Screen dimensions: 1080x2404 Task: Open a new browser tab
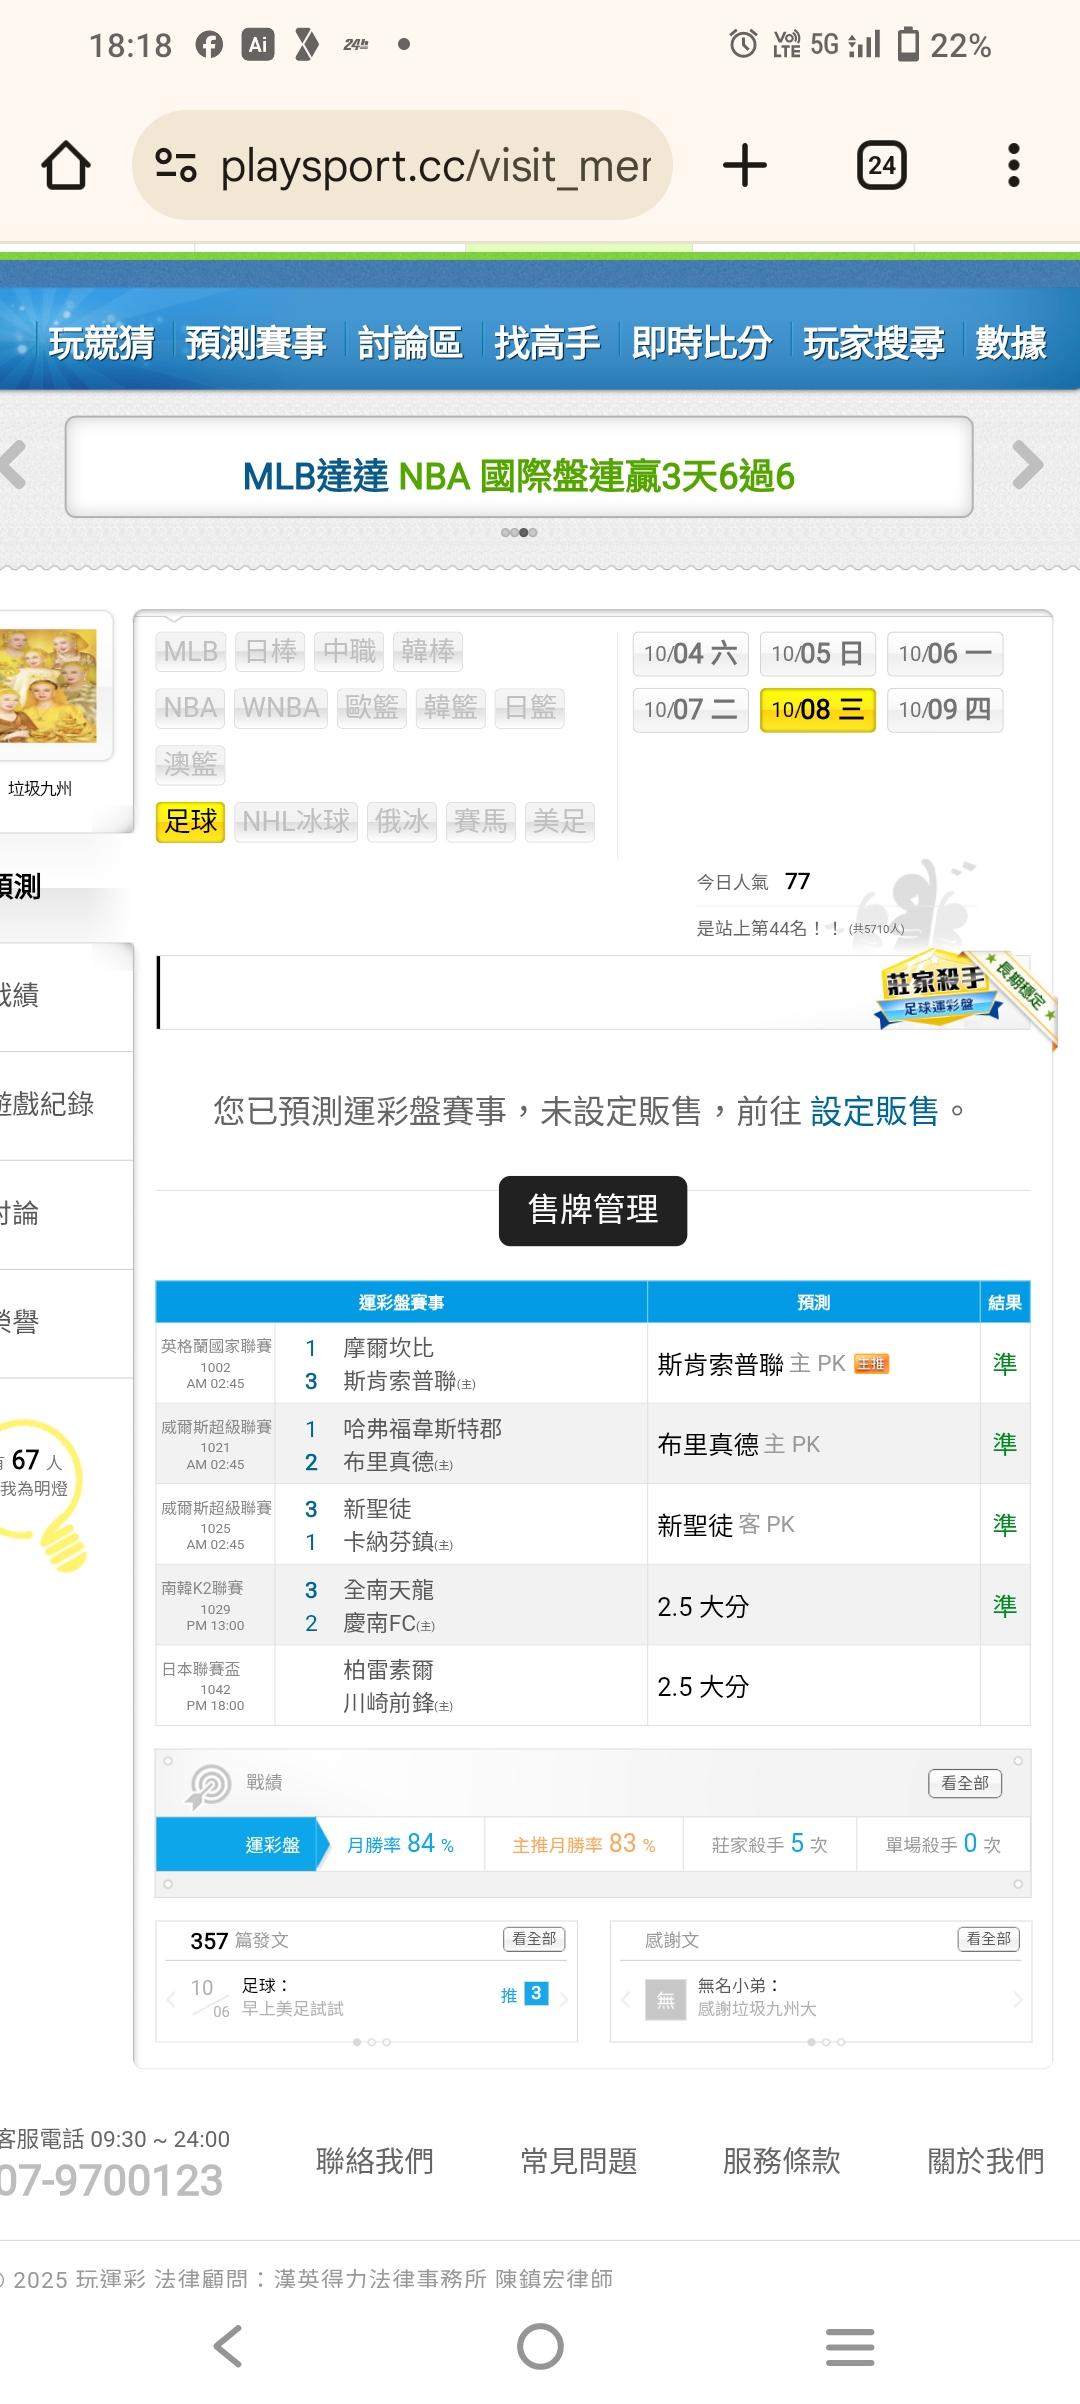(x=745, y=165)
